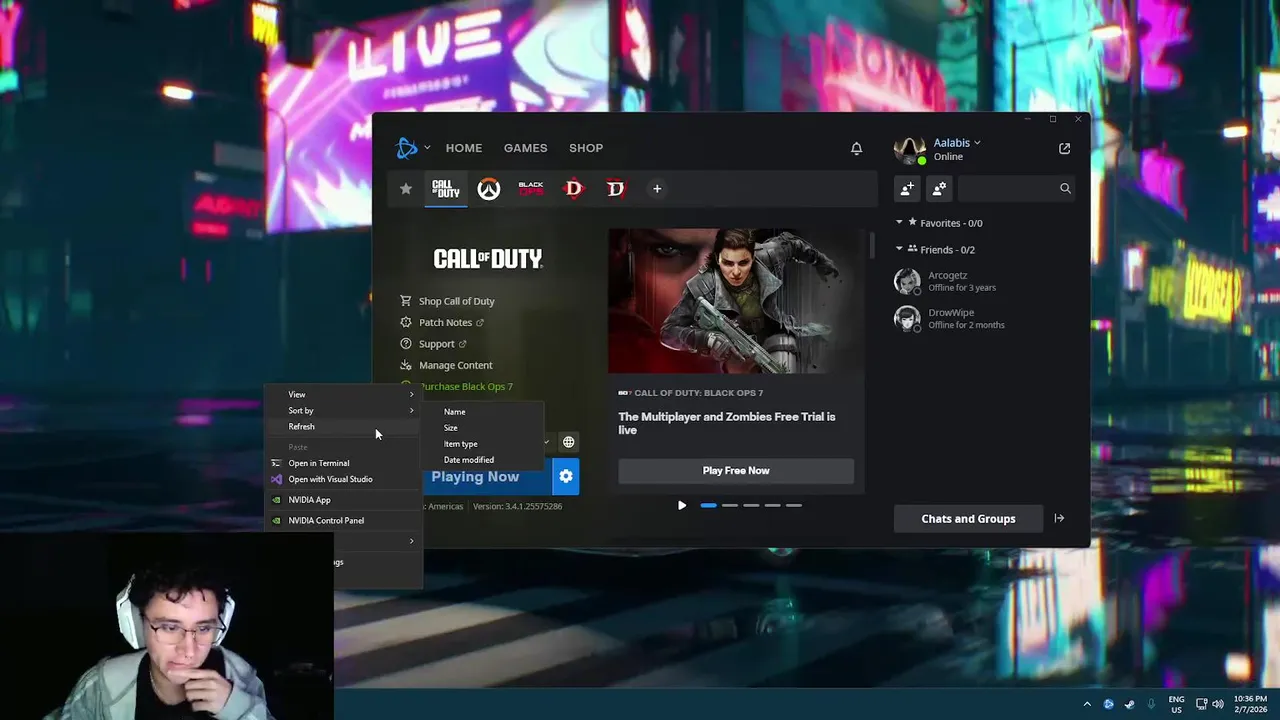The height and width of the screenshot is (720, 1280).
Task: Go to the HOME tab
Action: point(464,148)
